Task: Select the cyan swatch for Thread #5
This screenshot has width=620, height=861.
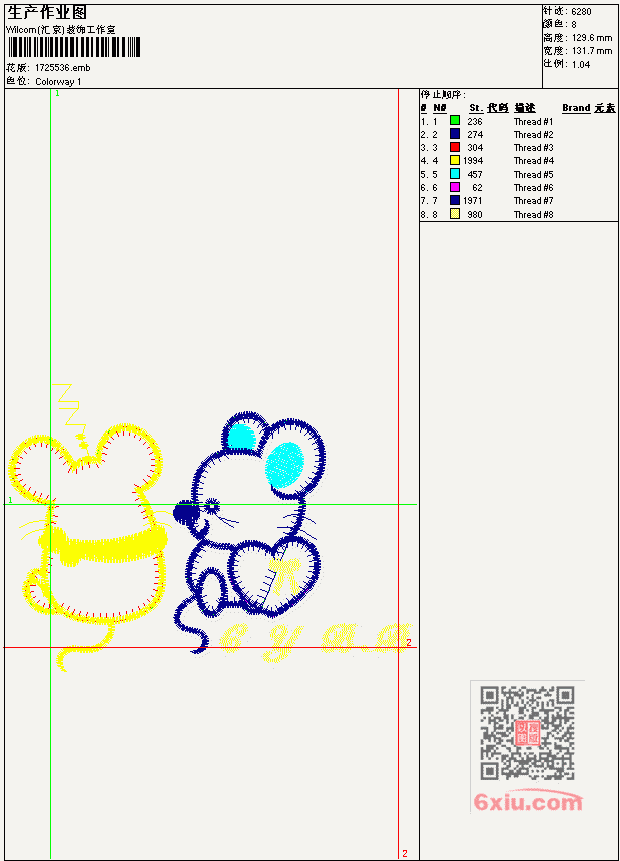Action: 455,174
